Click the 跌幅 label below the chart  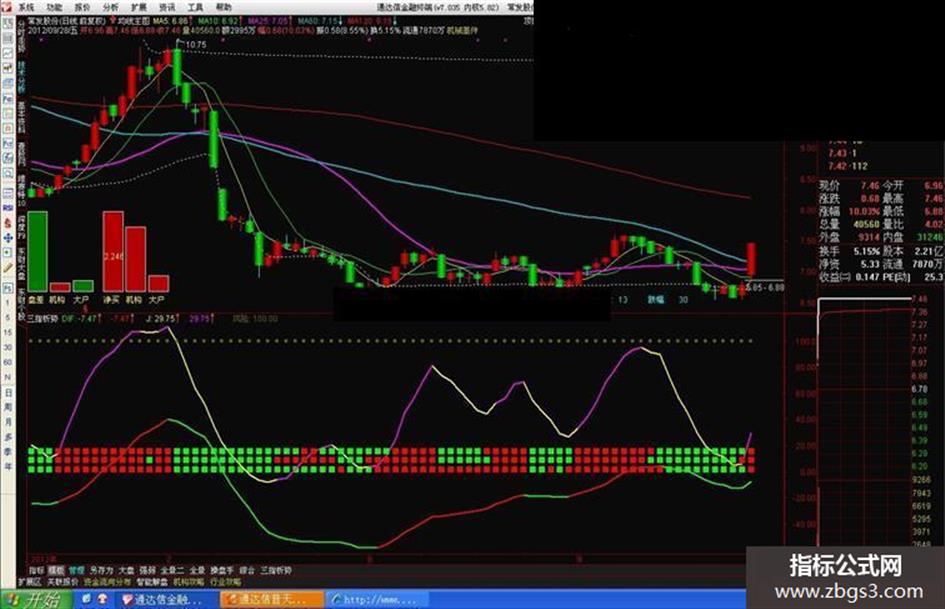point(656,299)
